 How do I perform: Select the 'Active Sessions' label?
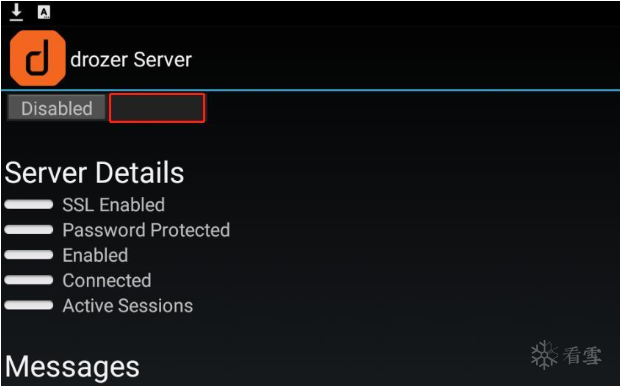128,306
